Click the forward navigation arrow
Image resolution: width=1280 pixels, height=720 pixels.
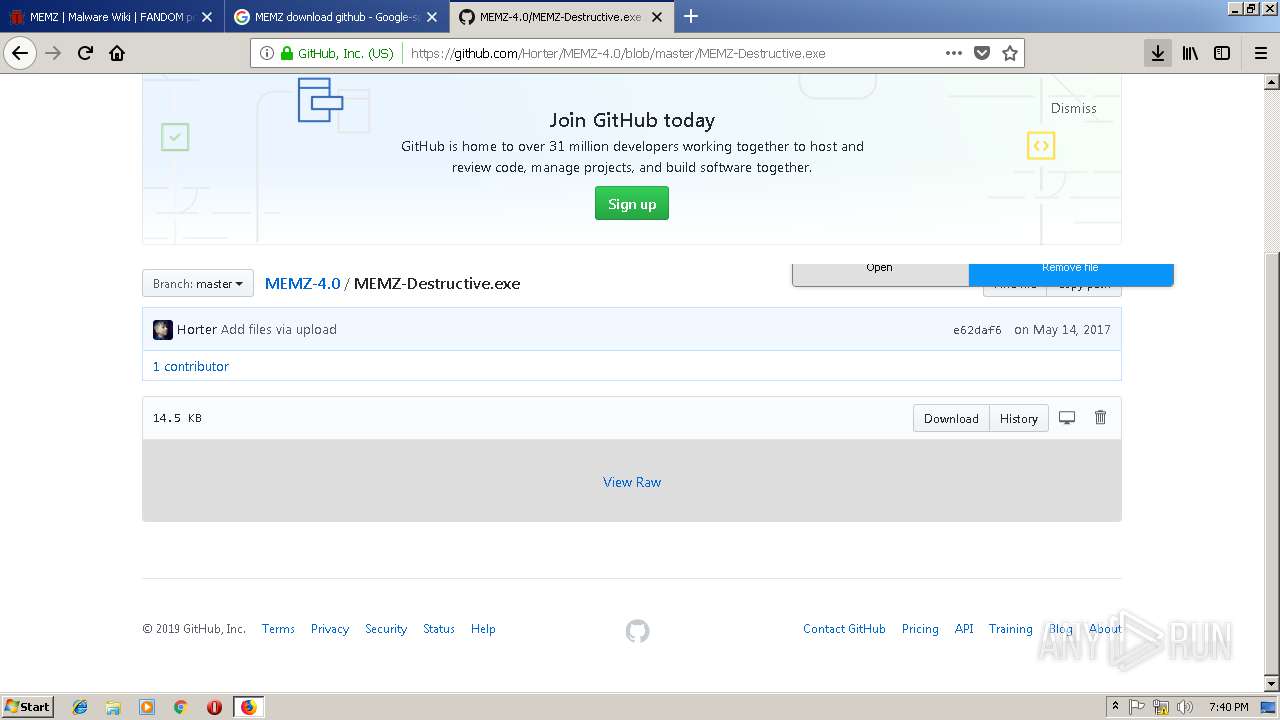click(53, 53)
